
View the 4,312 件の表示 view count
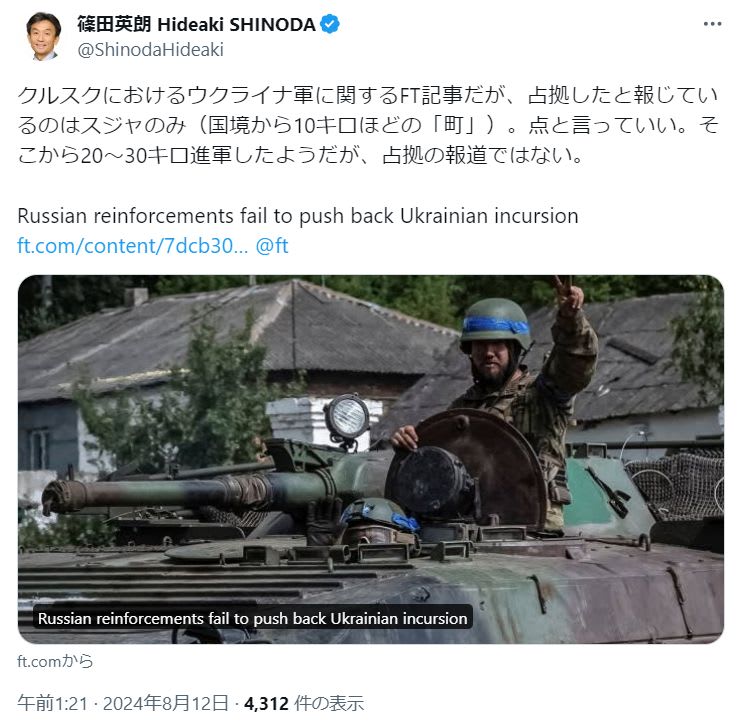click(x=304, y=703)
